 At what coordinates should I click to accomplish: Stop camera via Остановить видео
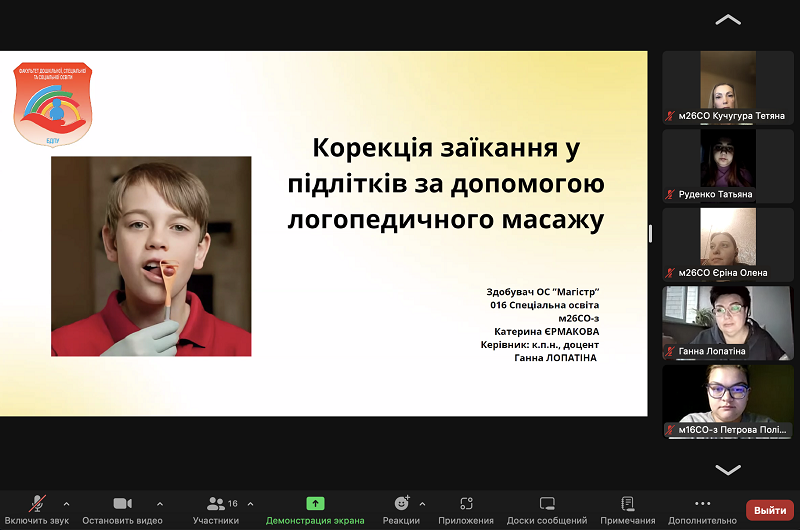122,504
